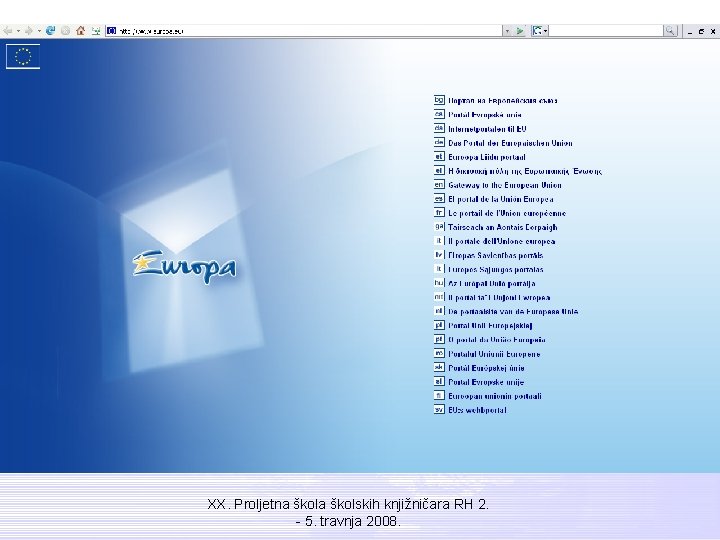Open 'Europos Sąjungos portalas' Lithuanian link
This screenshot has height=540, width=720.
tap(495, 270)
